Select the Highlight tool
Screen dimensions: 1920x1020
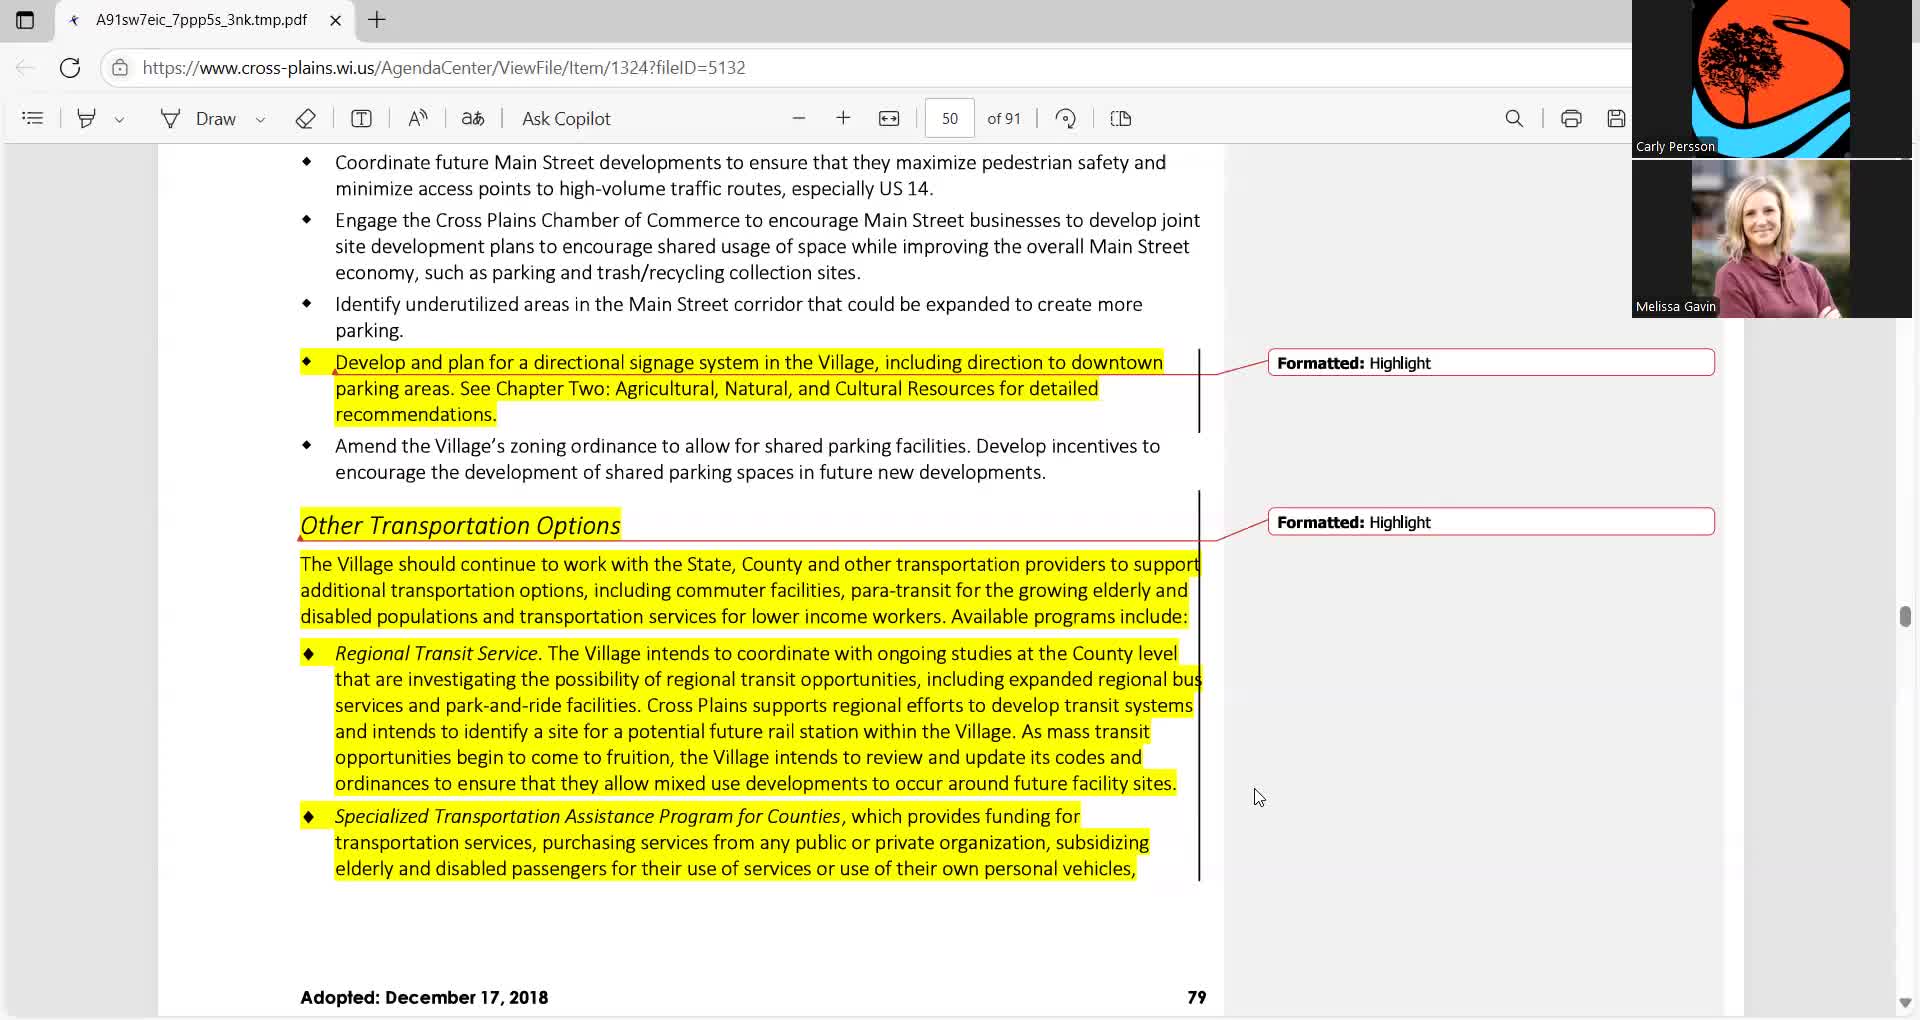[x=87, y=118]
